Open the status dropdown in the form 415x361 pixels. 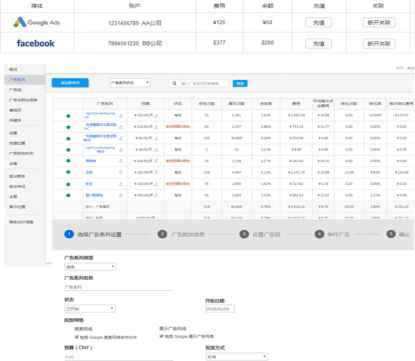(x=90, y=308)
